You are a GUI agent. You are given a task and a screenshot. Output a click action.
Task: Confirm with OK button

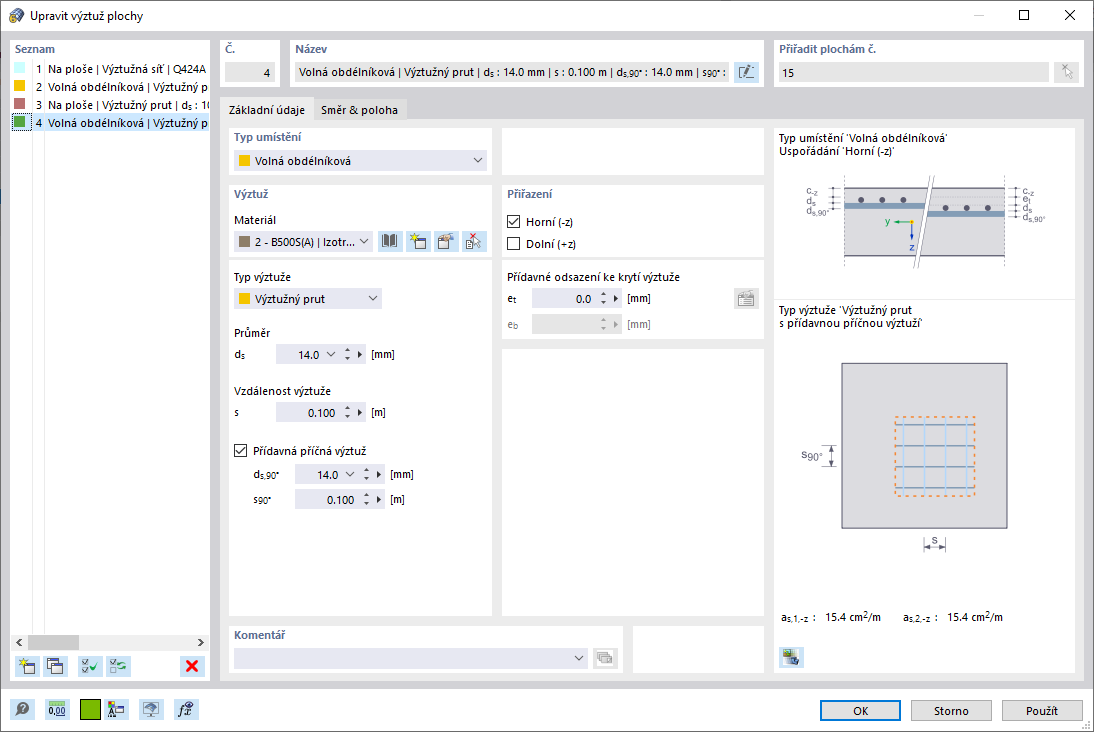pos(860,710)
